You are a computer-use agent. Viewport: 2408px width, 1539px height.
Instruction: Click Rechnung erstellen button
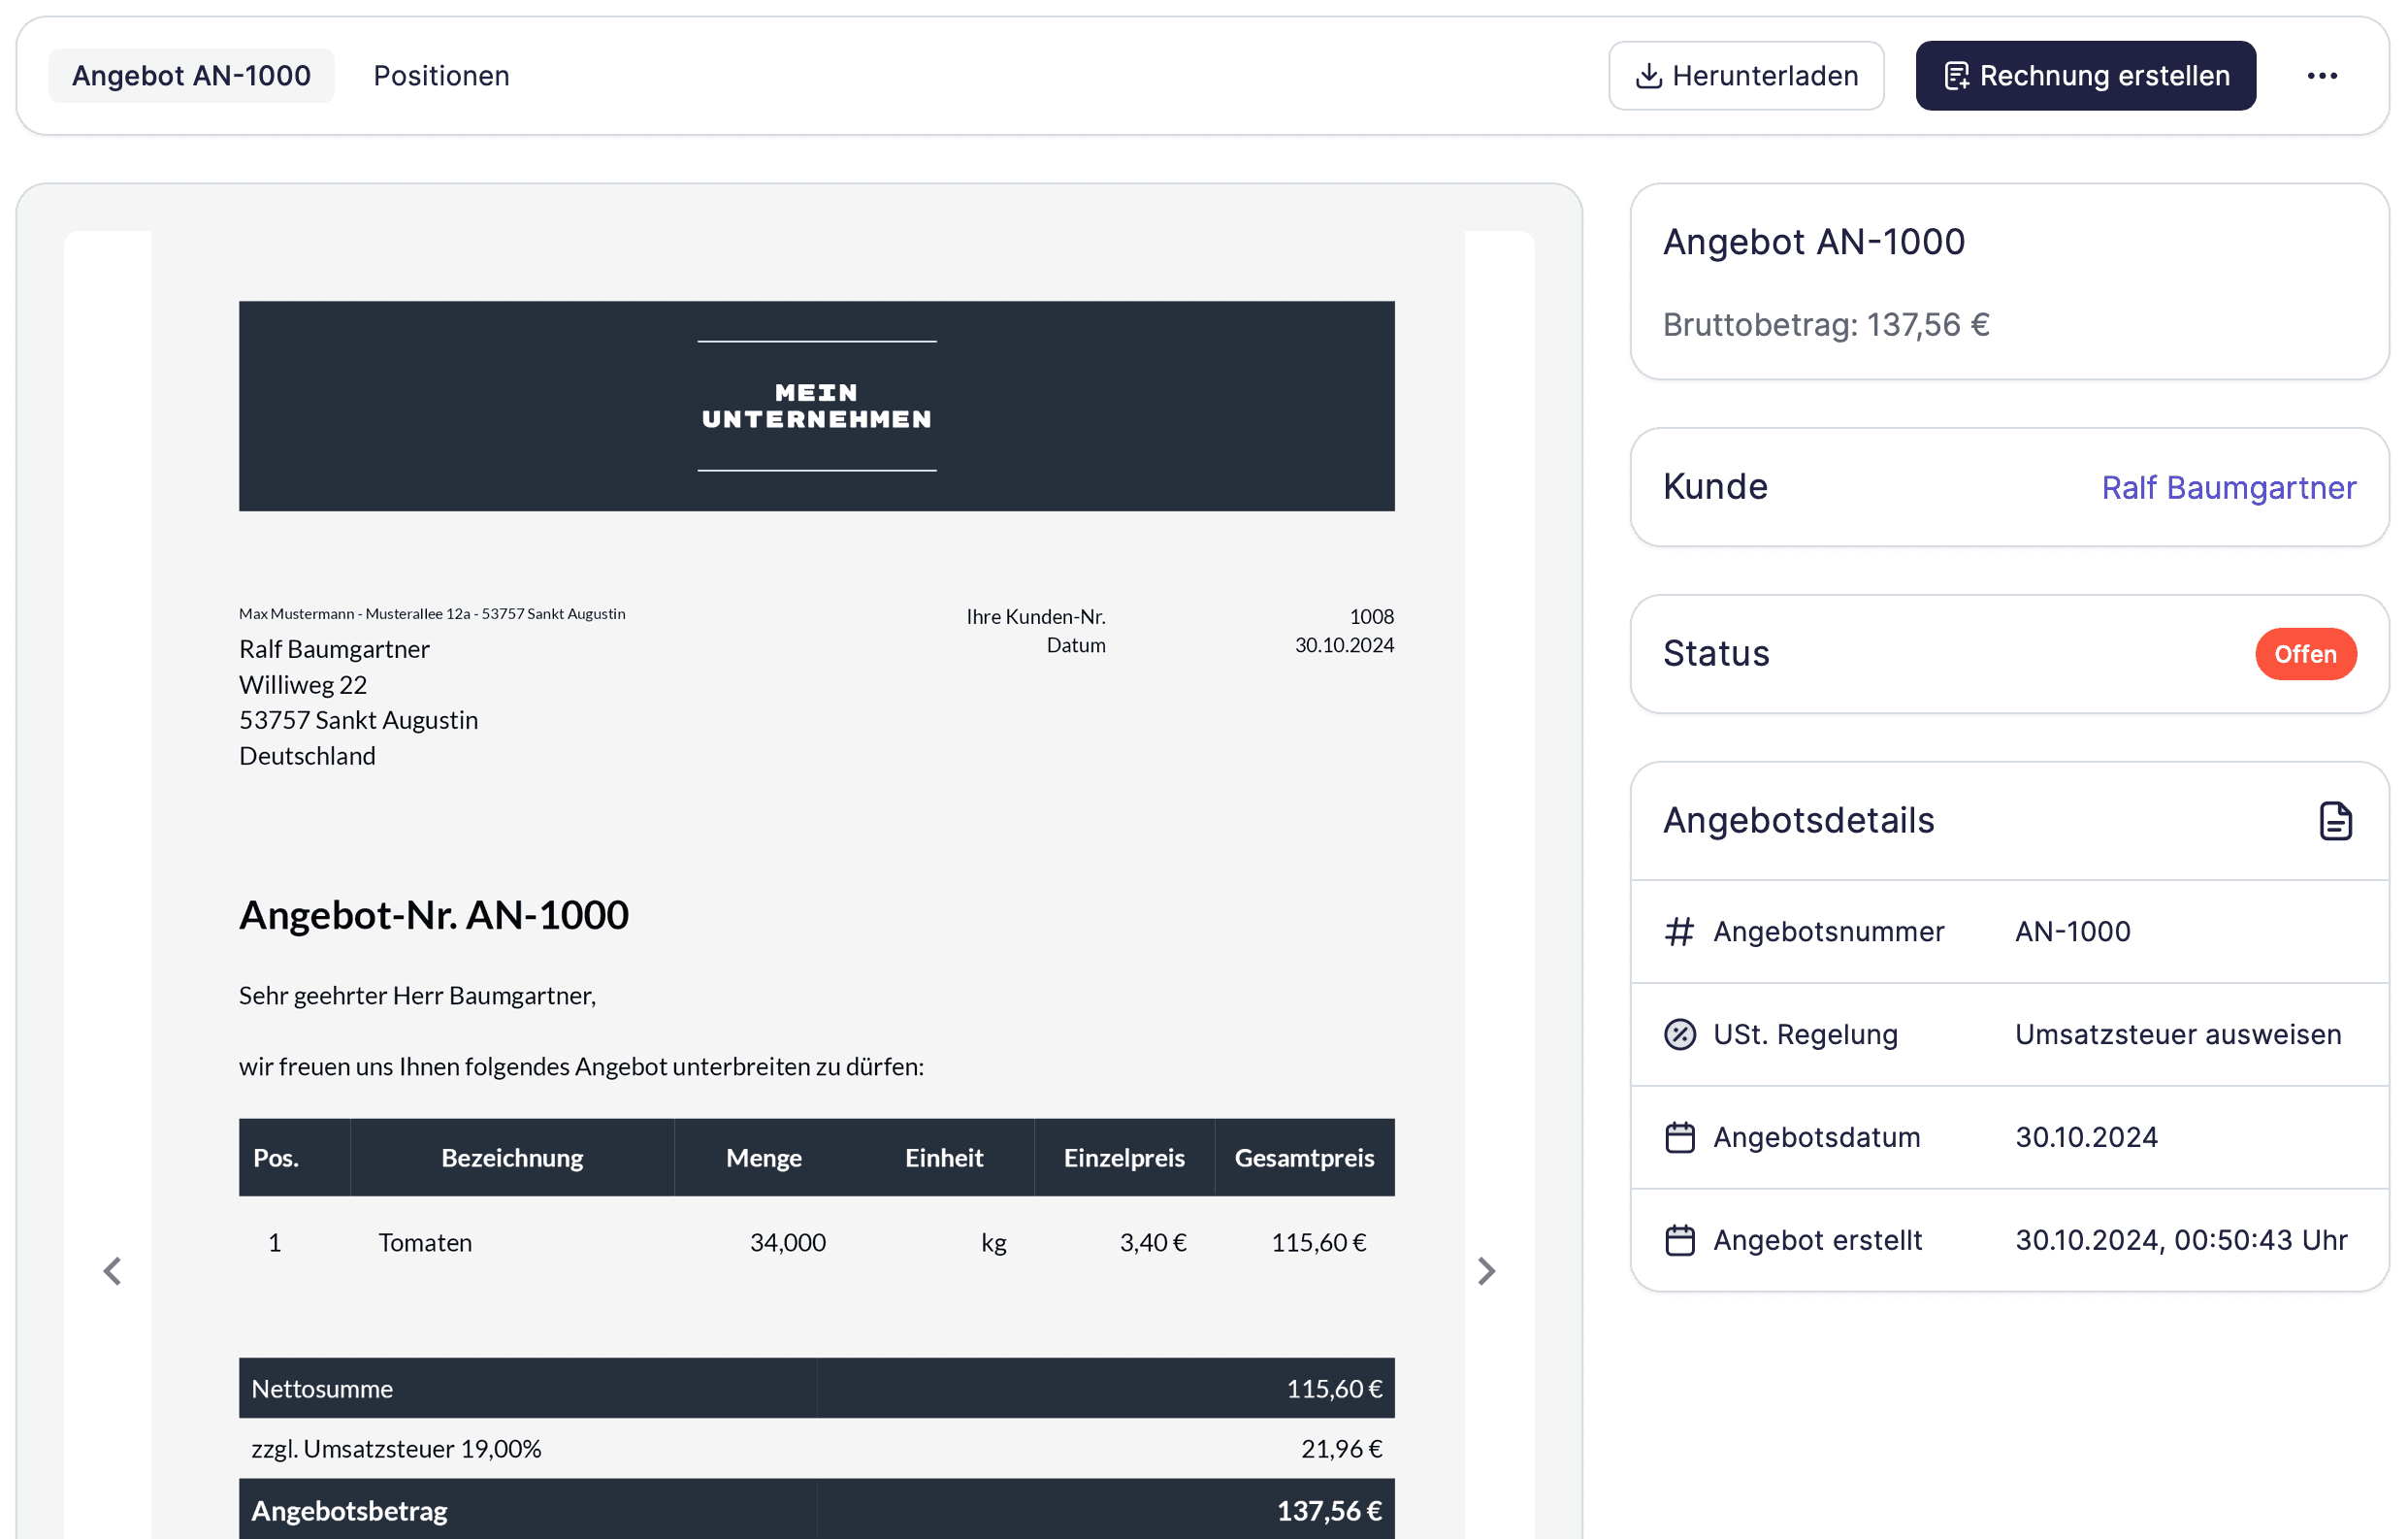[2085, 76]
